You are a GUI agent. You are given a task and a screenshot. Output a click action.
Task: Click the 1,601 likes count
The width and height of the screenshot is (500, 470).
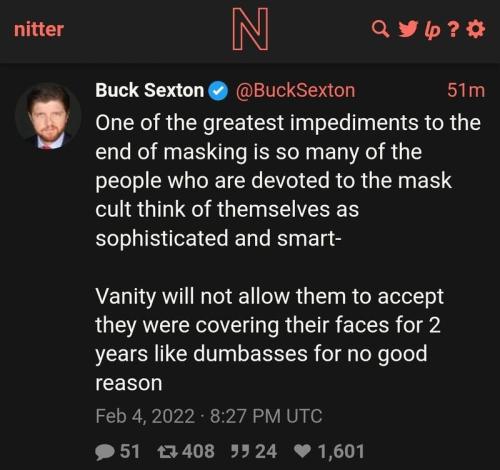[341, 452]
